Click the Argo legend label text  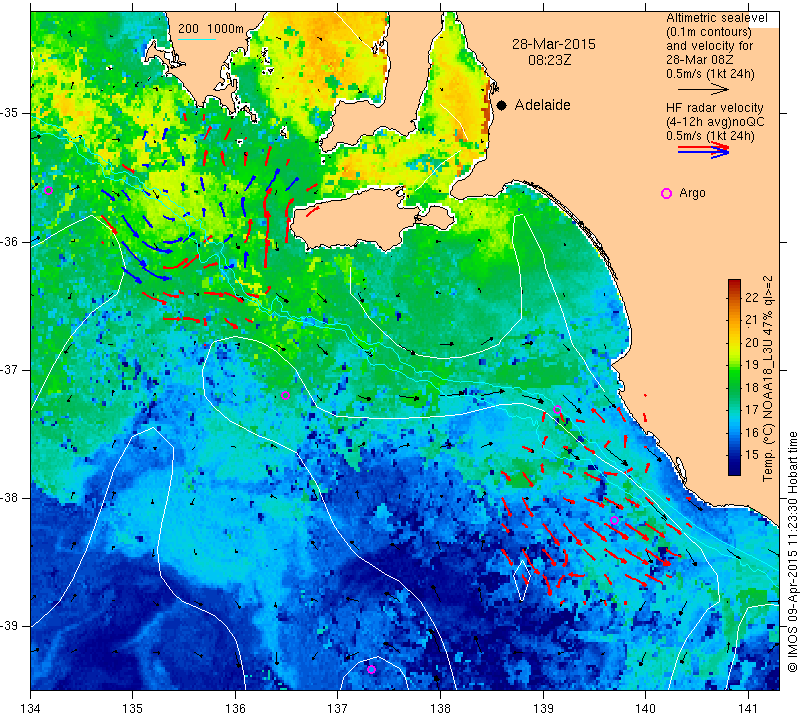tap(692, 193)
